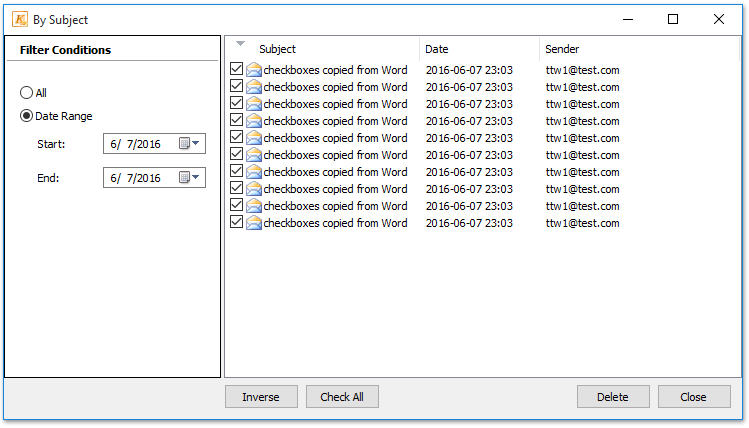Screen dimensions: 749x428
Task: Click the sort triangle left of the Subject column
Action: pyautogui.click(x=240, y=43)
